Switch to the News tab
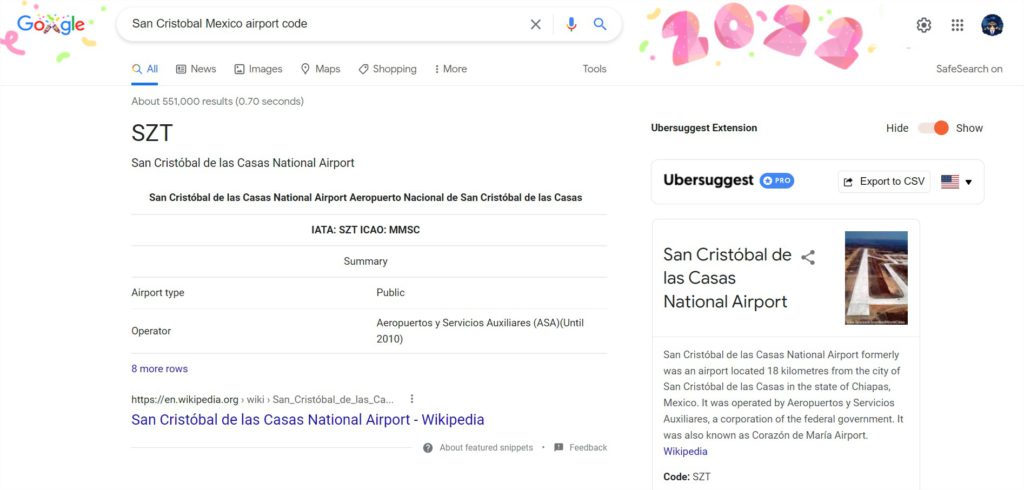Viewport: 1024px width, 490px height. pos(196,69)
